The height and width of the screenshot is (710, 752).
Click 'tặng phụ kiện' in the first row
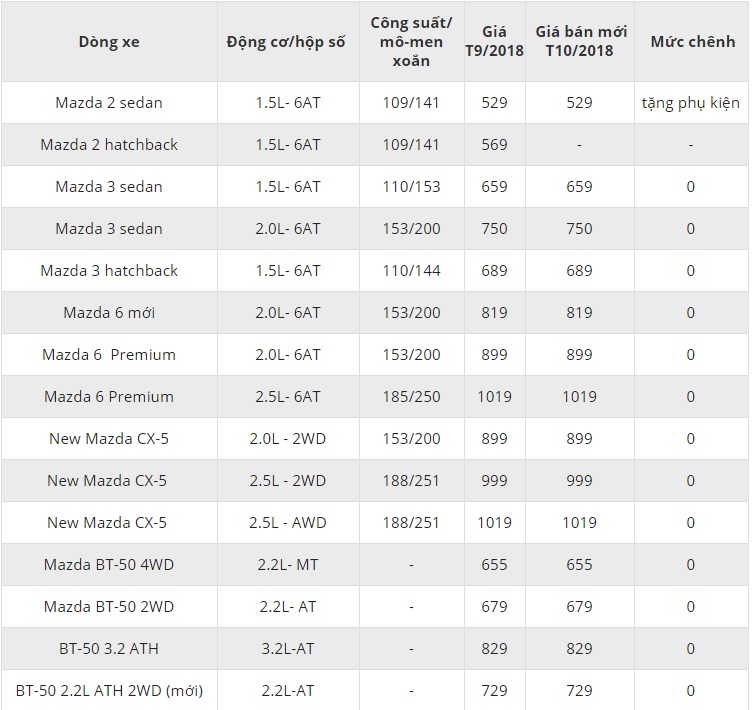pos(692,102)
